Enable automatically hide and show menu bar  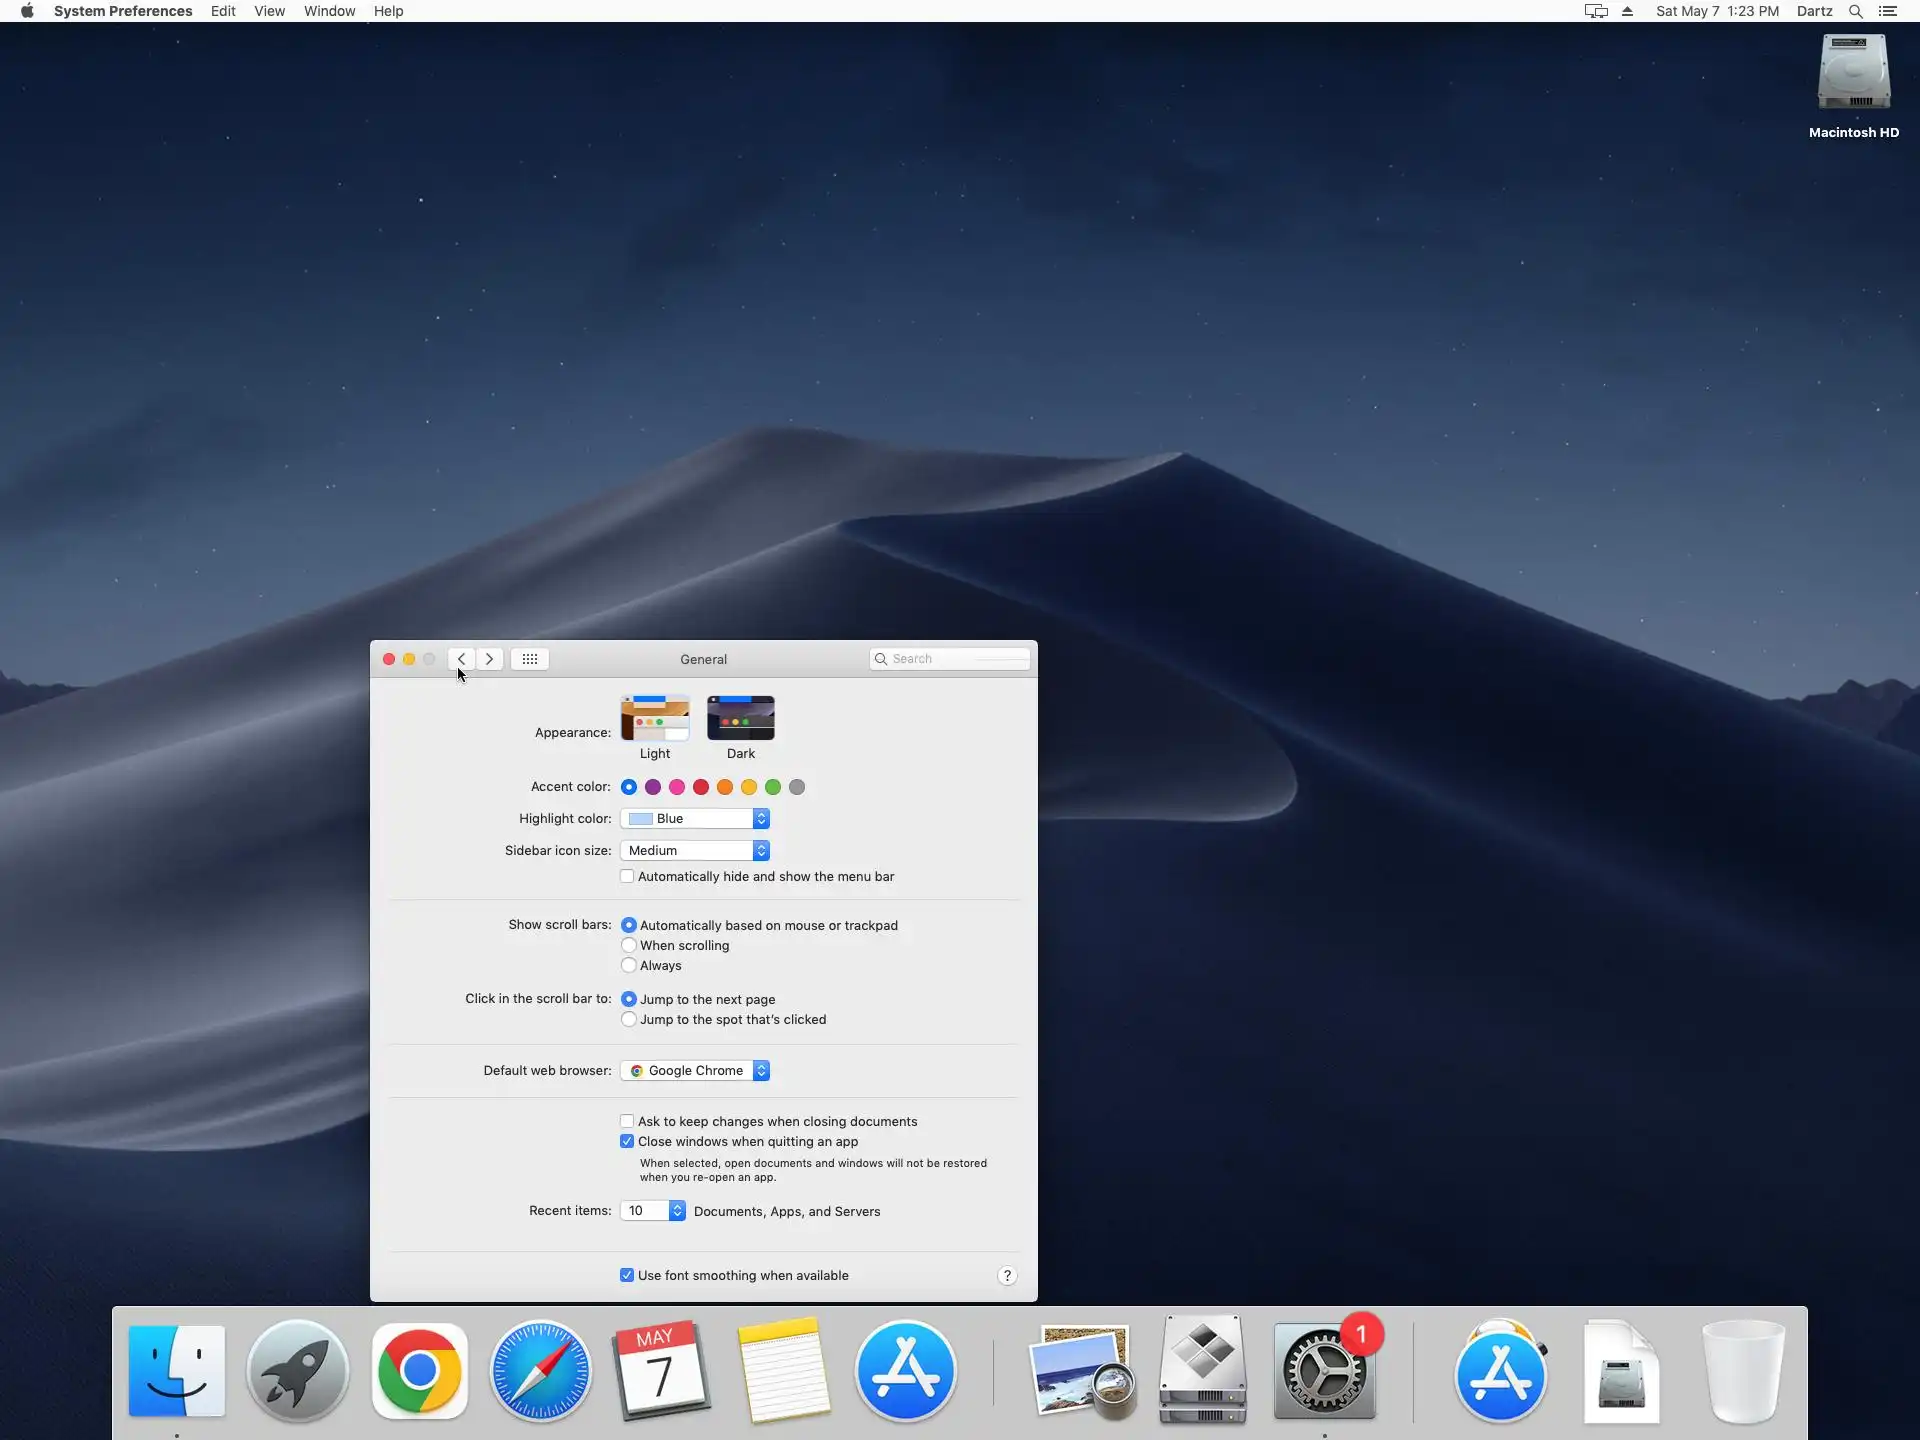point(627,877)
